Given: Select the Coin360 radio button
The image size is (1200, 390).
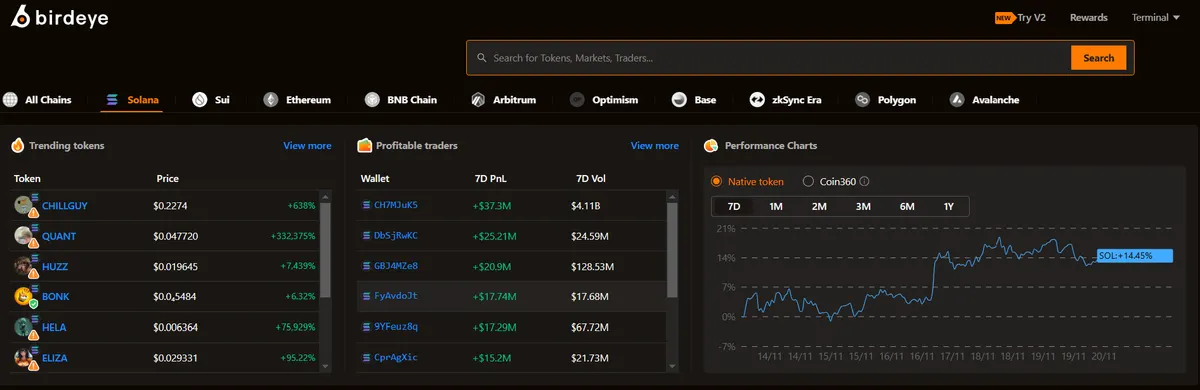Looking at the screenshot, I should tap(808, 182).
